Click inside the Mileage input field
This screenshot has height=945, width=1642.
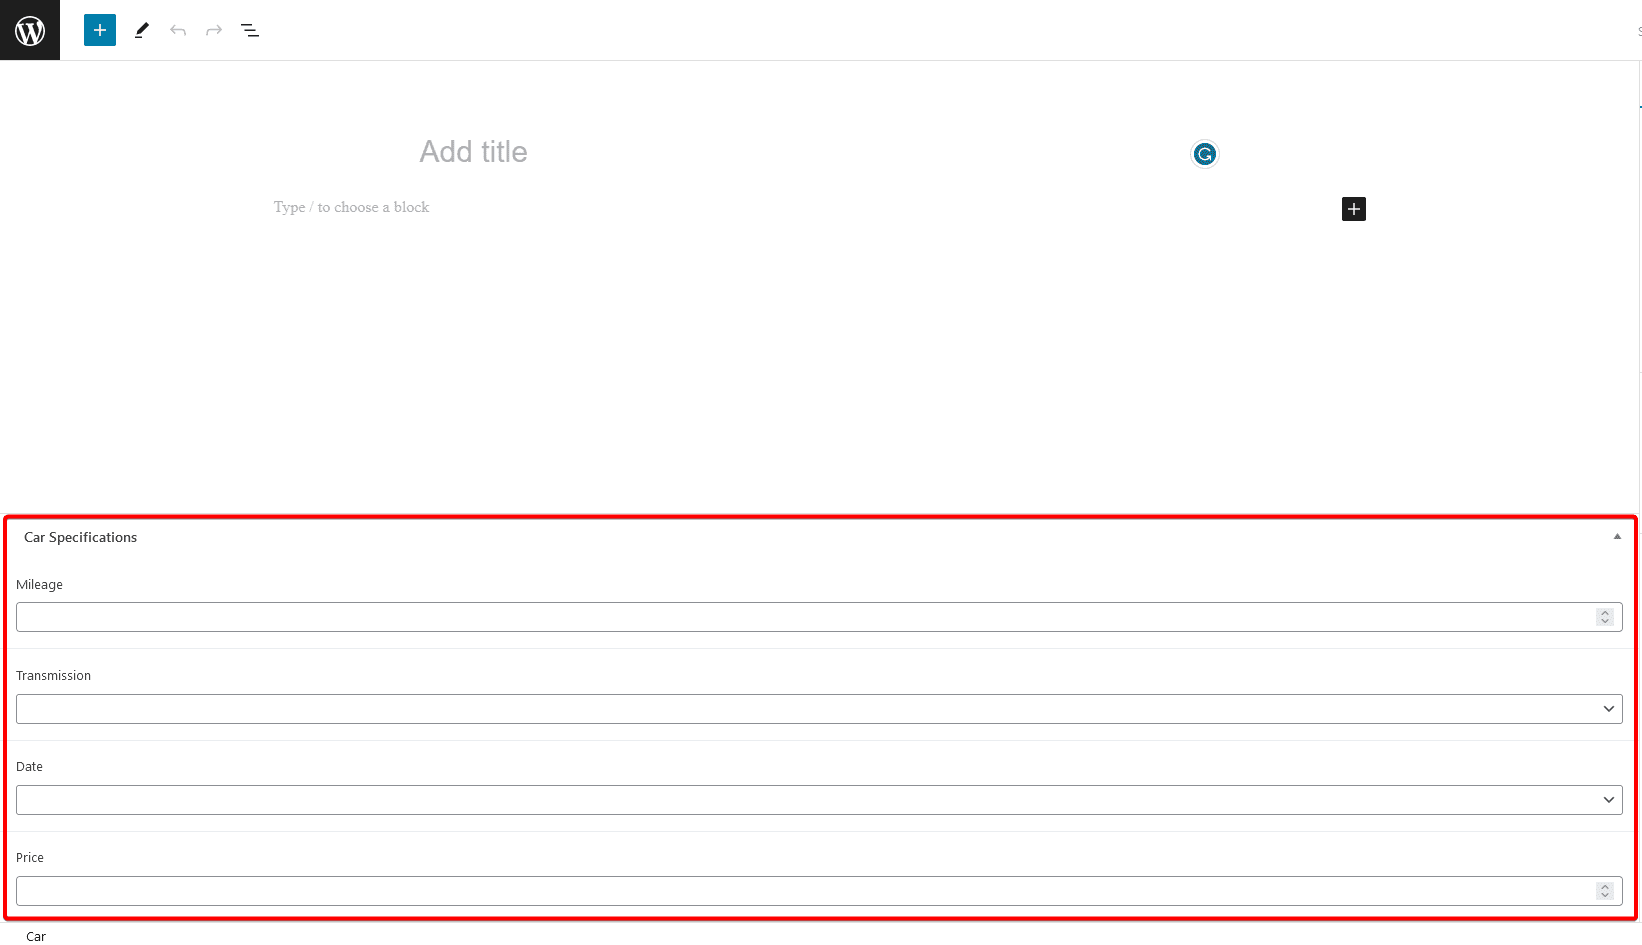pos(700,617)
